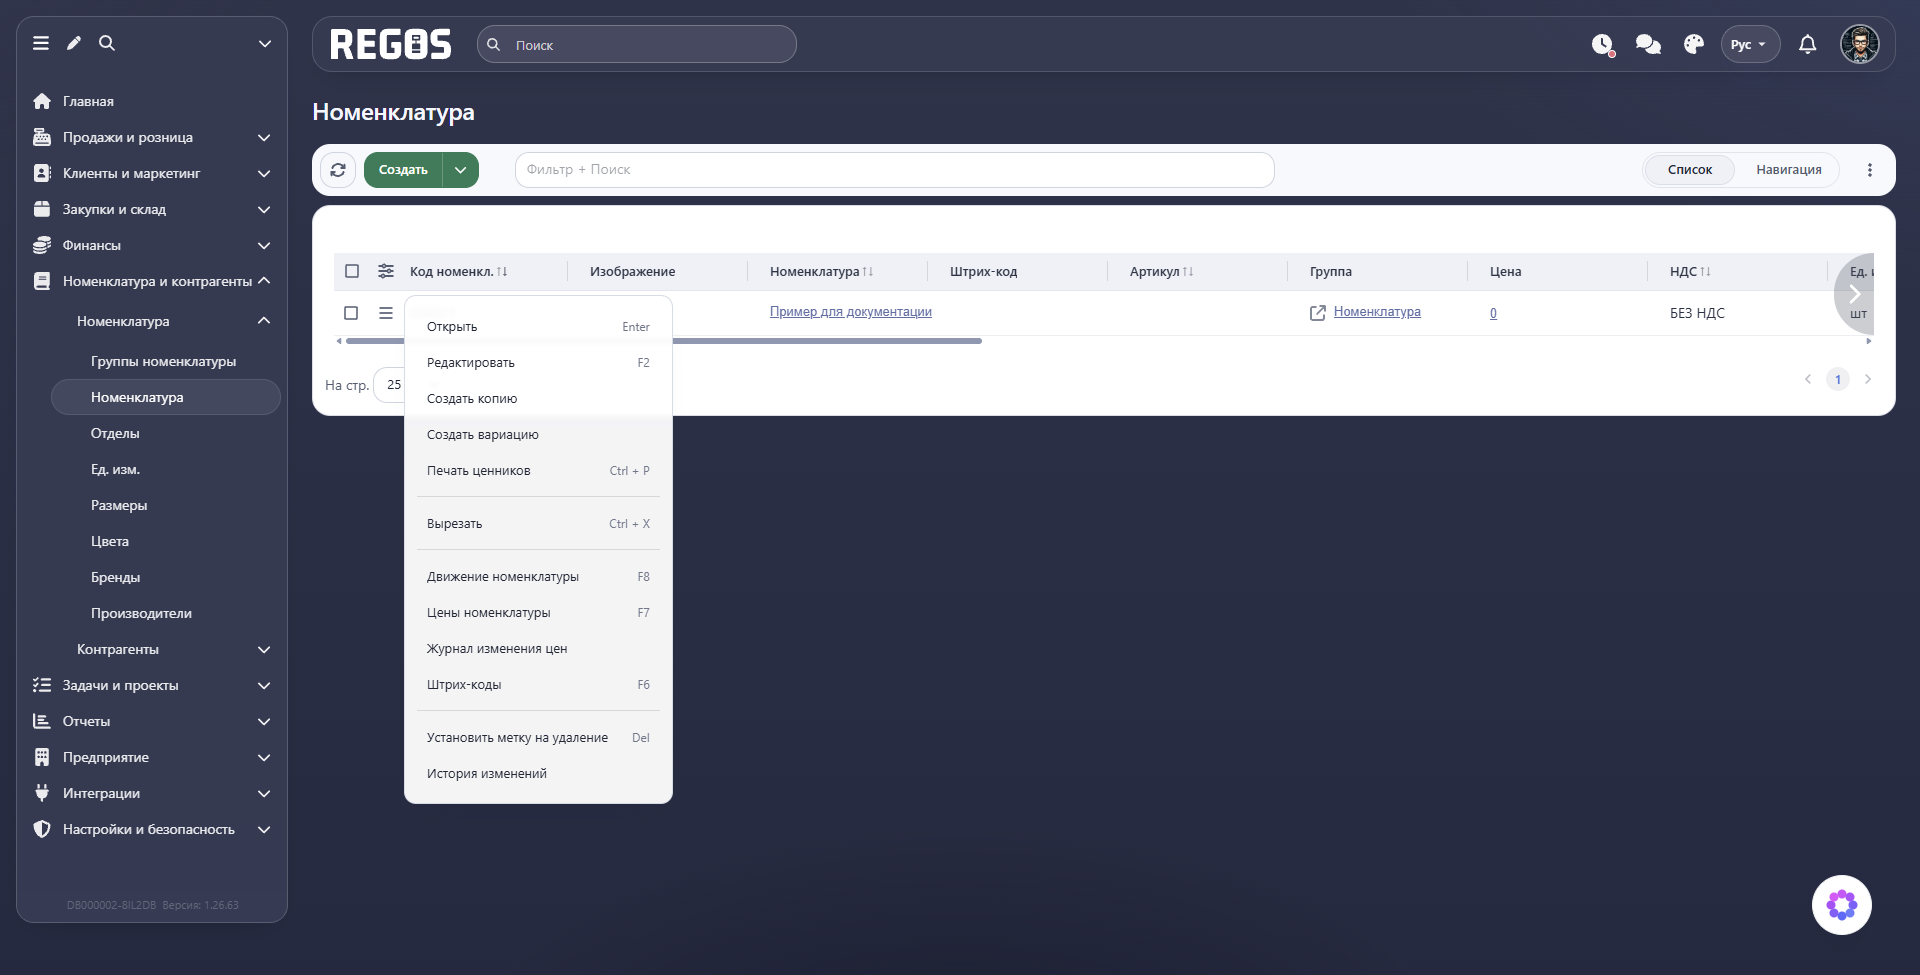Switch view to Навигация
The image size is (1920, 975).
(x=1789, y=170)
